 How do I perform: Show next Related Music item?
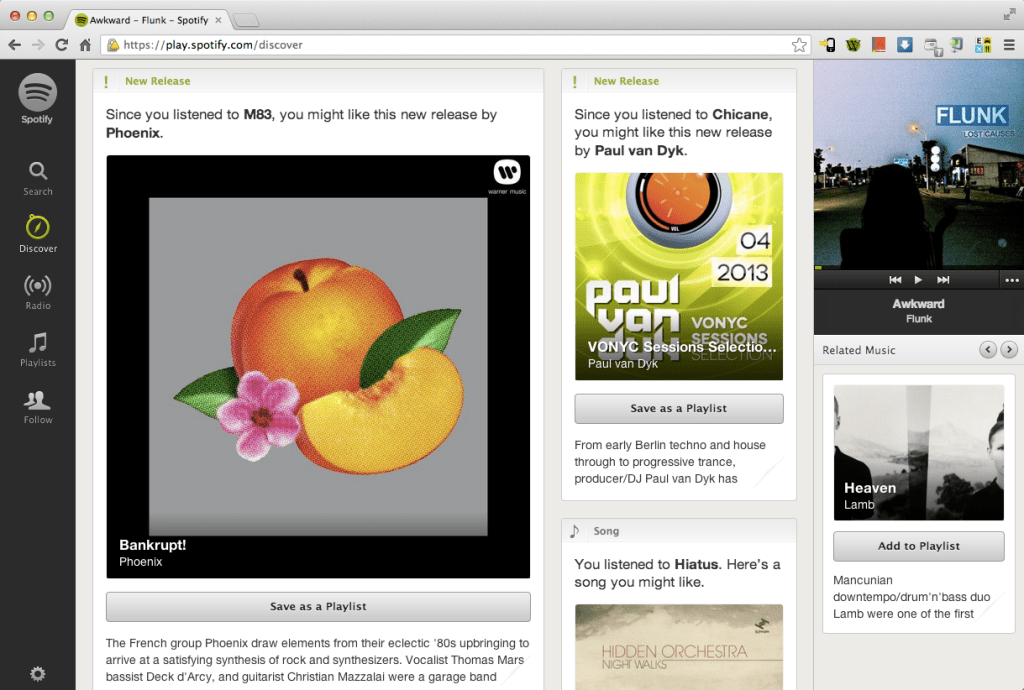pos(1009,349)
